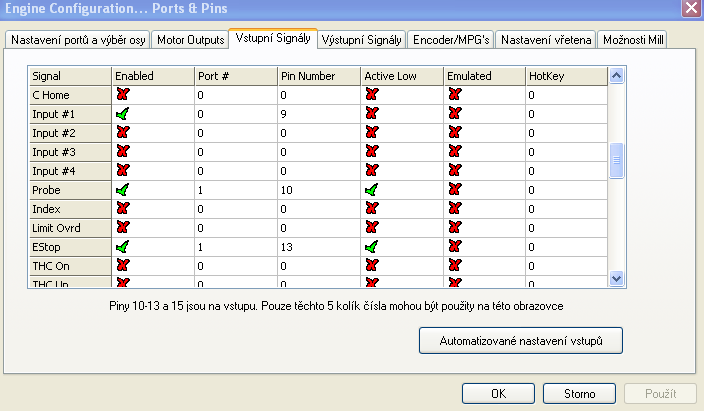
Task: Click green check for EStop Active Low
Action: [373, 246]
